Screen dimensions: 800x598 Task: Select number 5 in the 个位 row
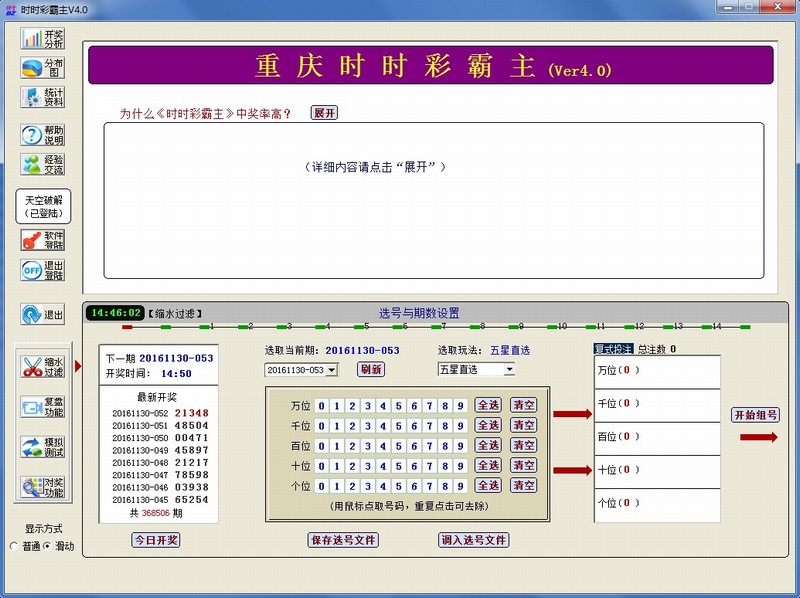[x=396, y=485]
